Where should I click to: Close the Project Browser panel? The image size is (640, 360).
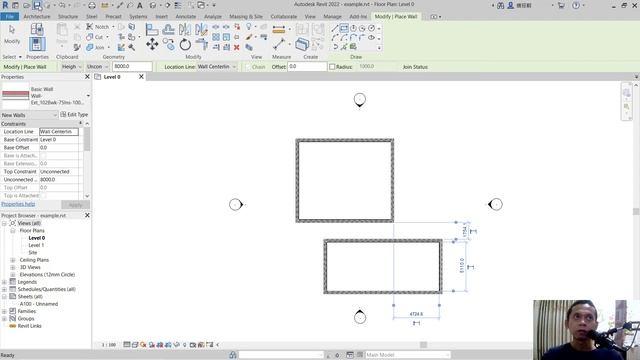[x=87, y=215]
